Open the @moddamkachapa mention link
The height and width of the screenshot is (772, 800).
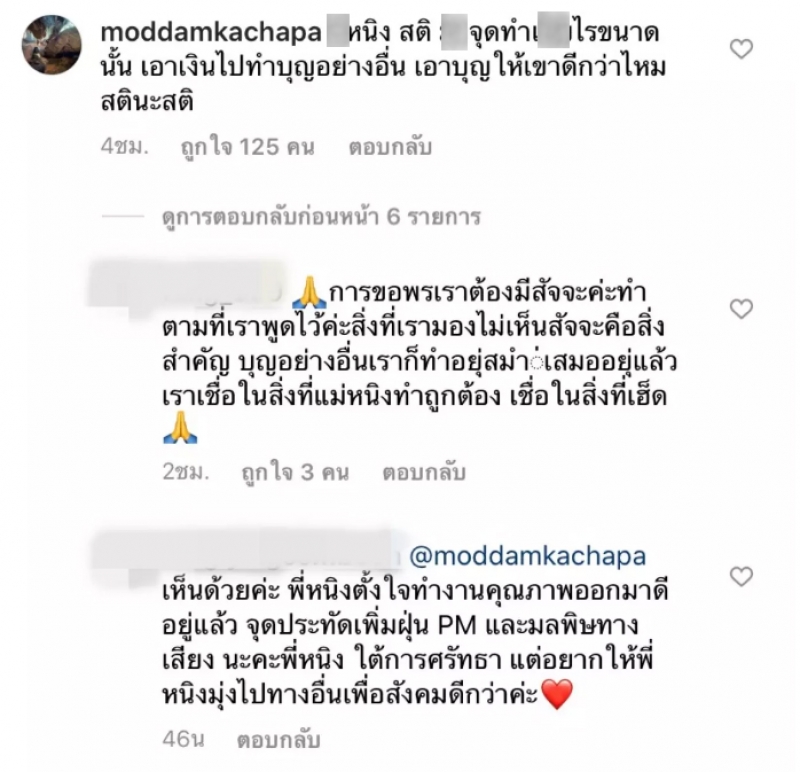point(528,556)
